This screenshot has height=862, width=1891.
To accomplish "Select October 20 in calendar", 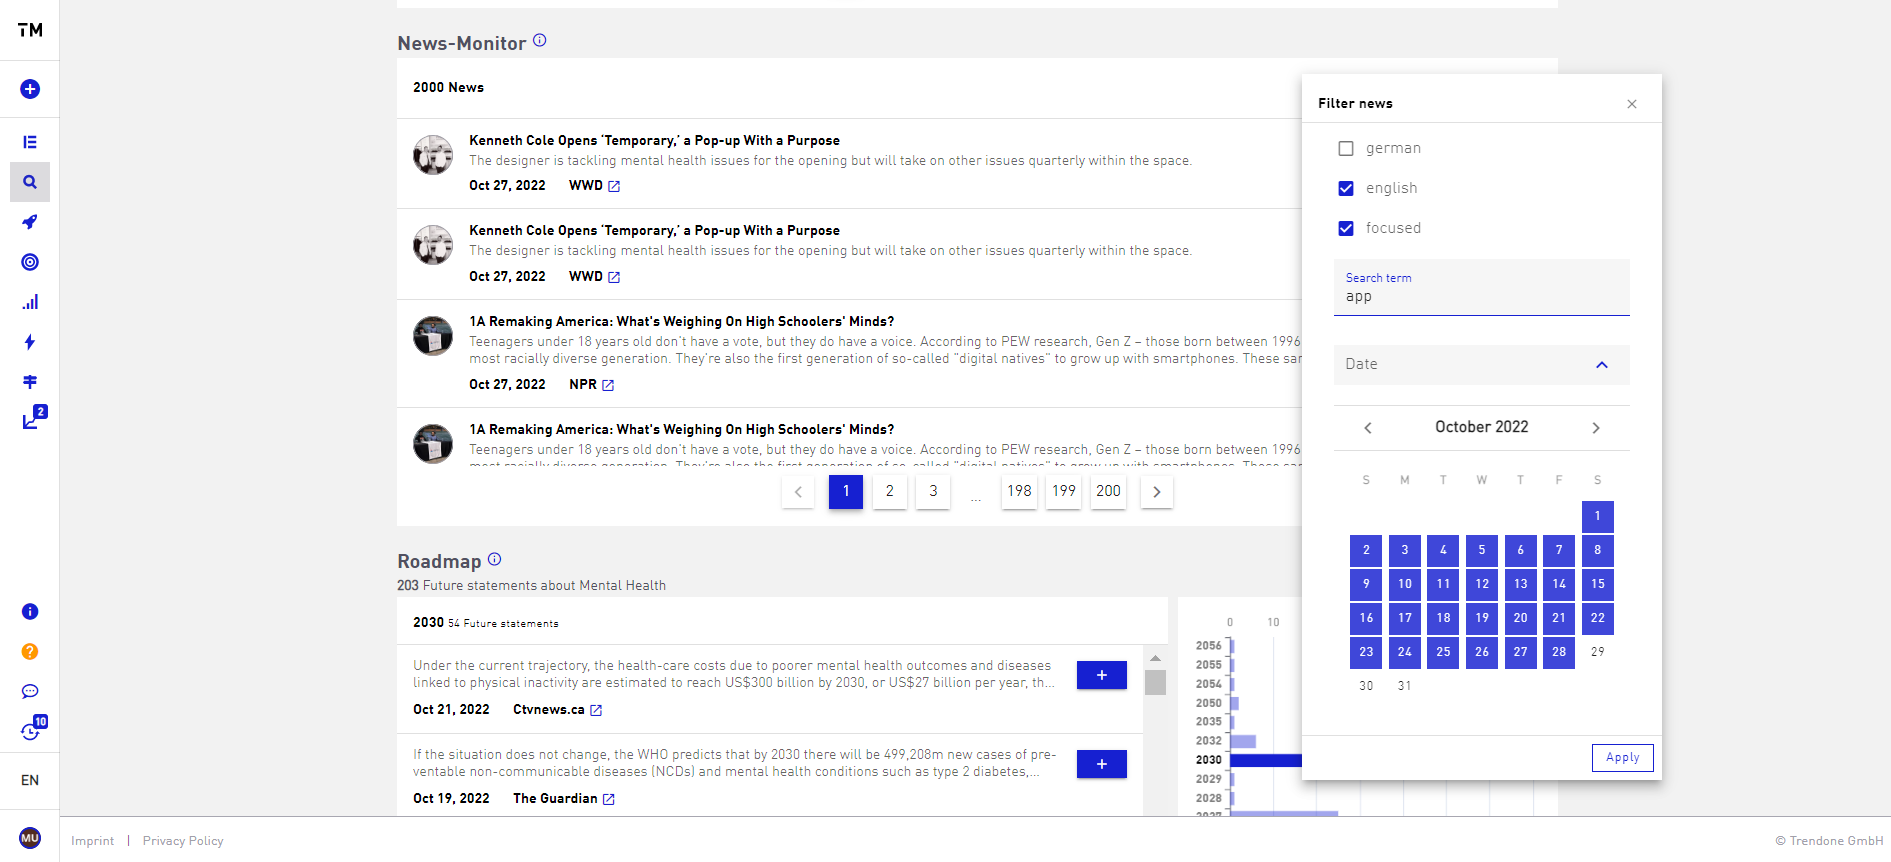I will [x=1520, y=618].
